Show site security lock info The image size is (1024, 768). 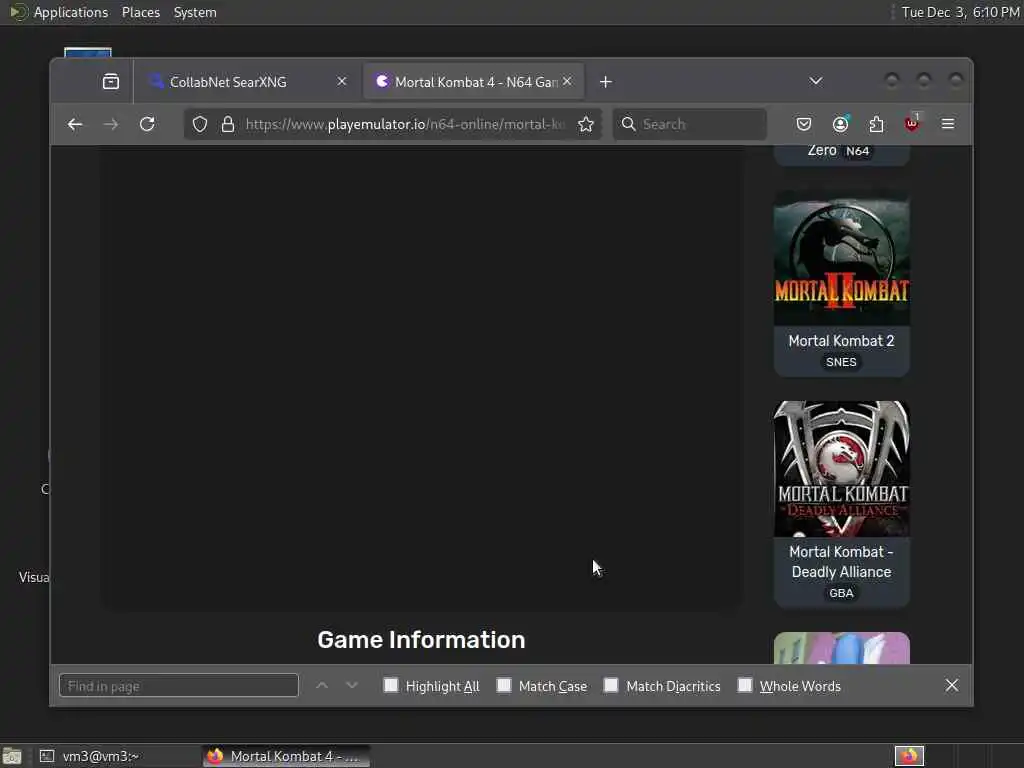point(227,124)
